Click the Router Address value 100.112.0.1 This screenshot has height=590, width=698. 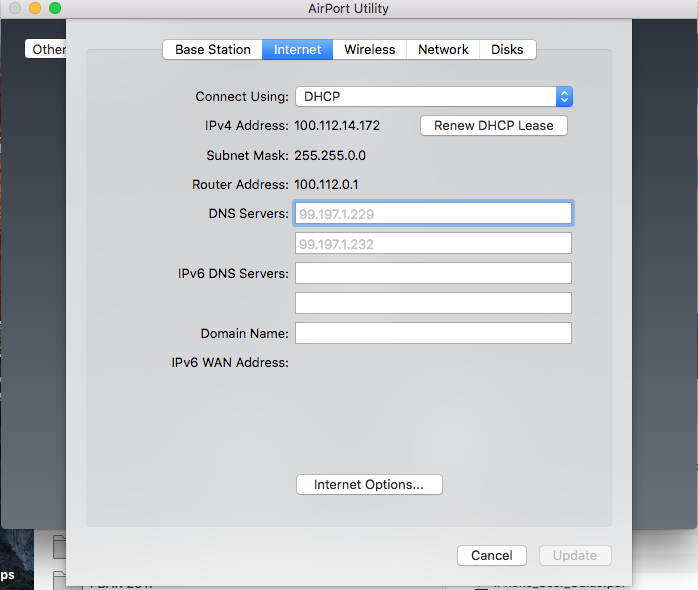[x=326, y=184]
